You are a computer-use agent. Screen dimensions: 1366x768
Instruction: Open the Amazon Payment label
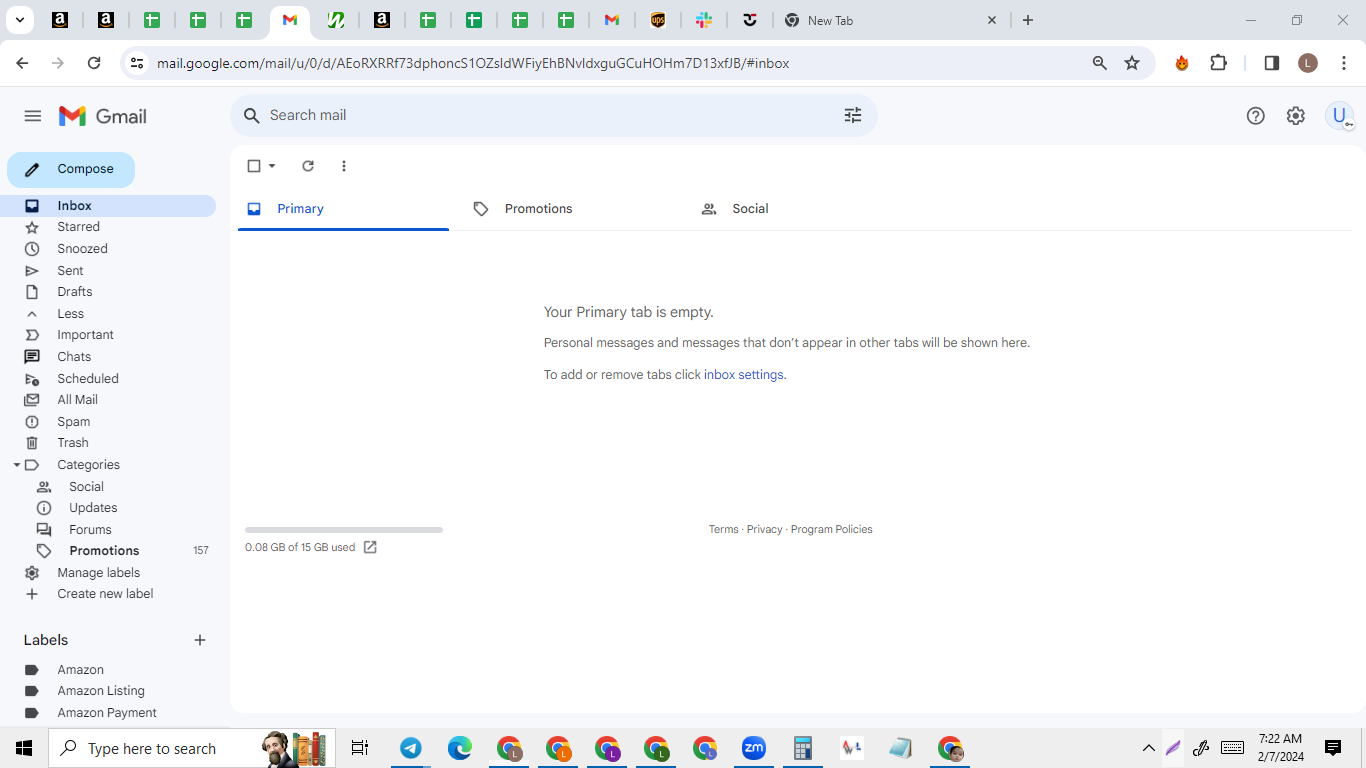tap(108, 713)
